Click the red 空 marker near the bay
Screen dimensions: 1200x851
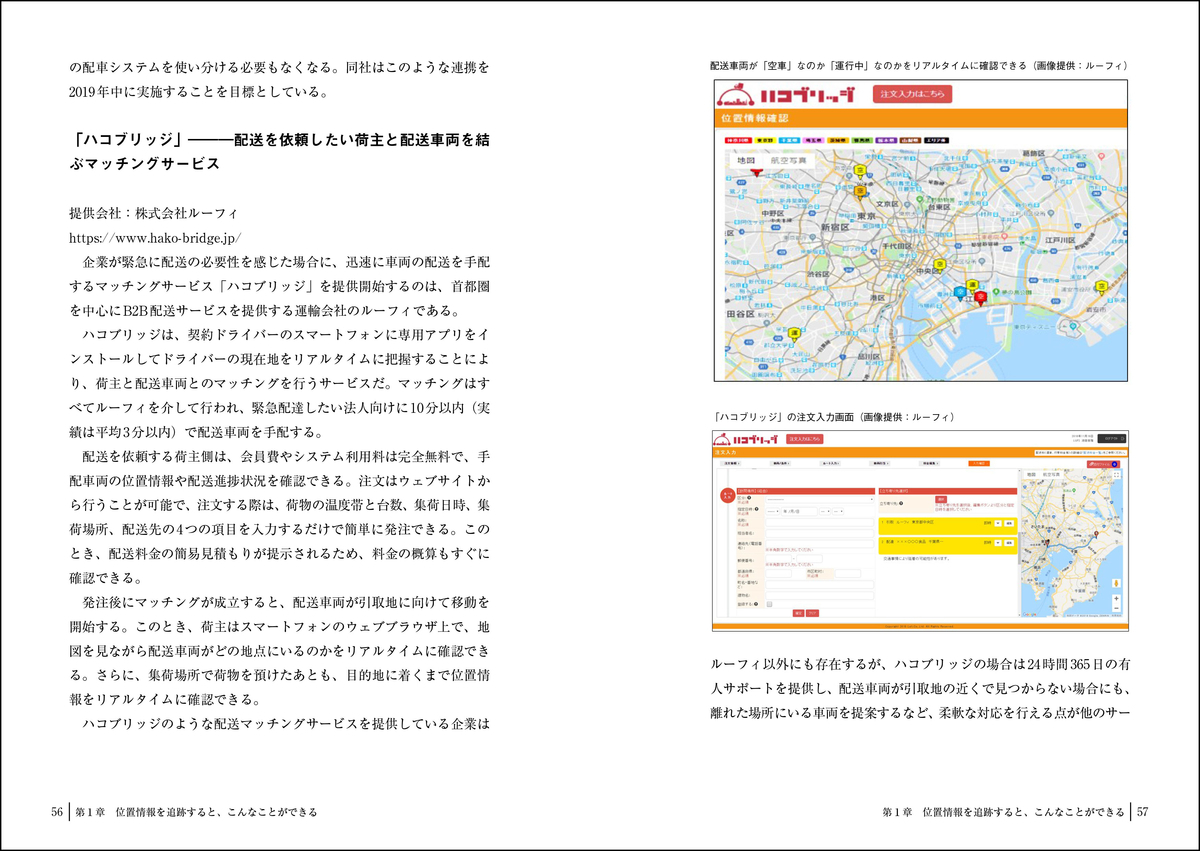click(x=980, y=297)
